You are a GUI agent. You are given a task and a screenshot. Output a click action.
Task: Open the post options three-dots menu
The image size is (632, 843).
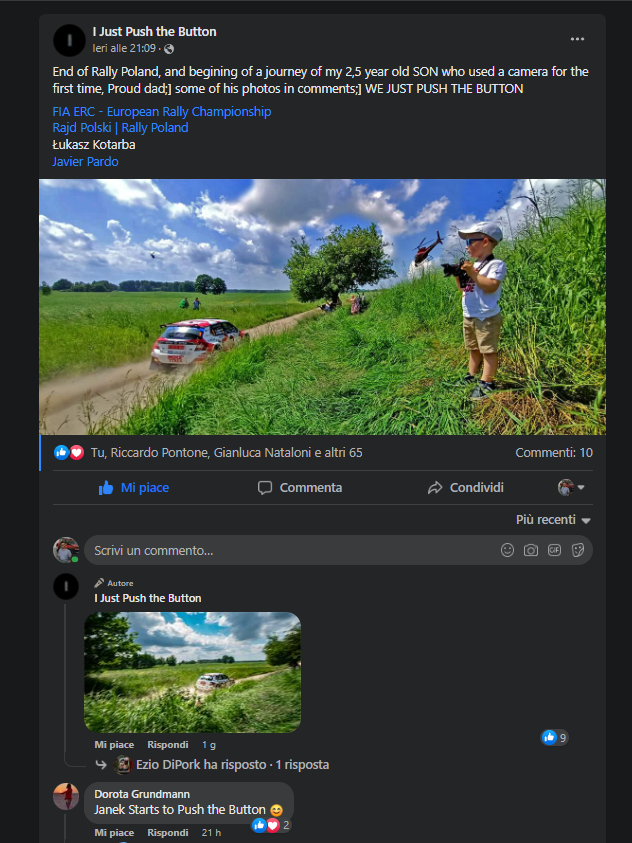(577, 39)
